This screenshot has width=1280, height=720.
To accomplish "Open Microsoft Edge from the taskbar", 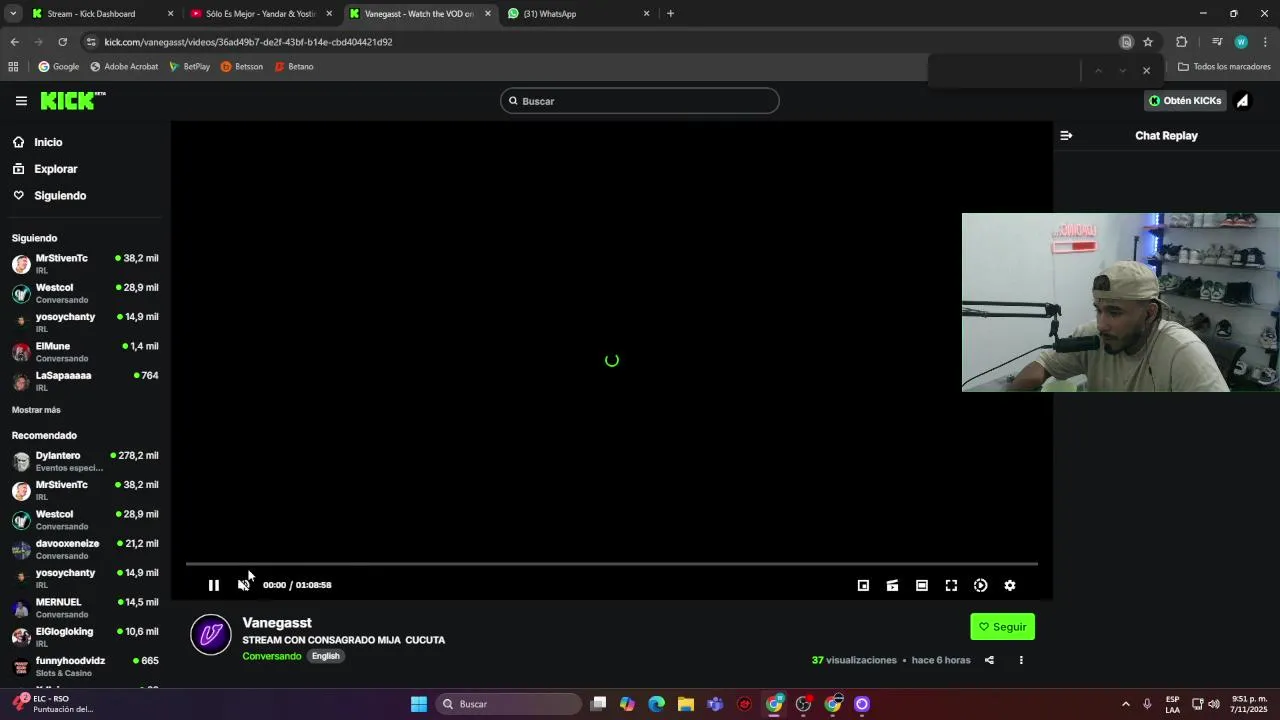I will pyautogui.click(x=656, y=704).
